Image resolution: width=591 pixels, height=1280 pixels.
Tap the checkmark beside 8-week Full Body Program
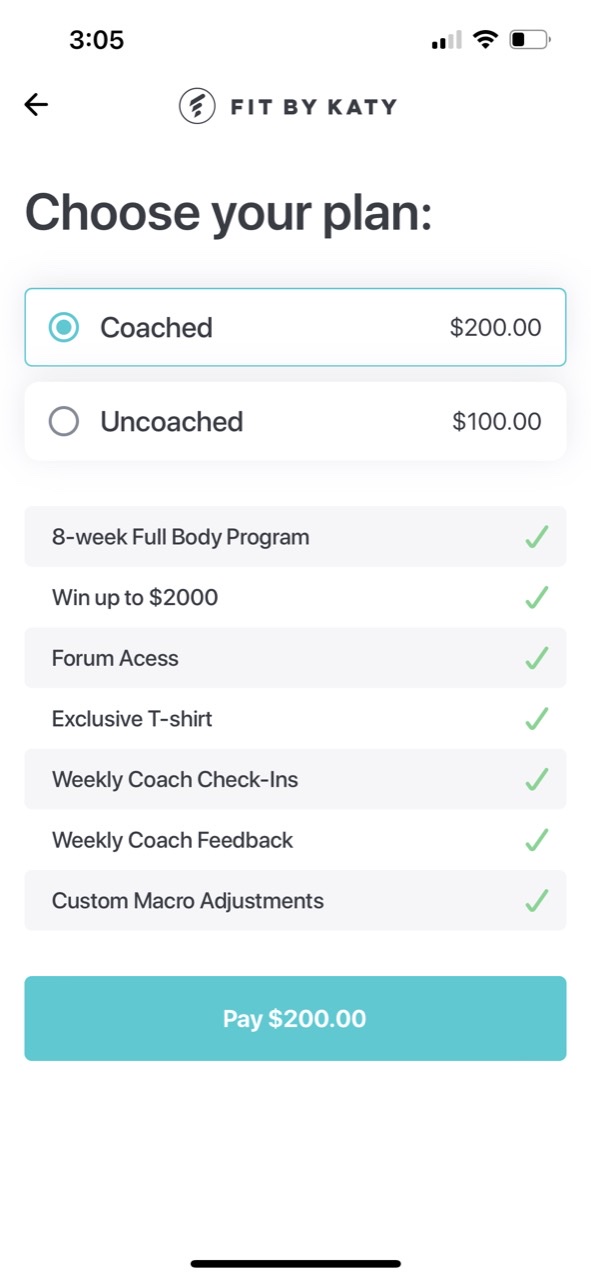coord(536,537)
